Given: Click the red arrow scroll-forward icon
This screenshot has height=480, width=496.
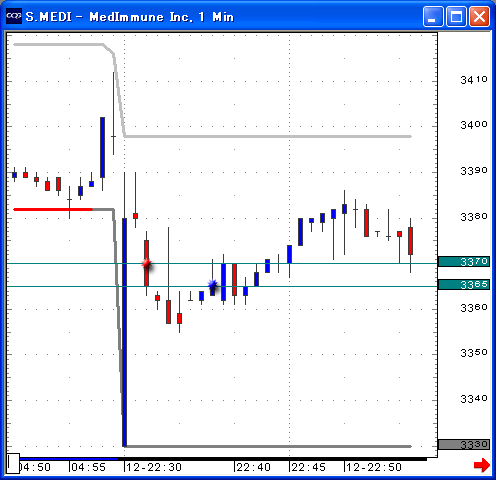Looking at the screenshot, I should tap(482, 465).
